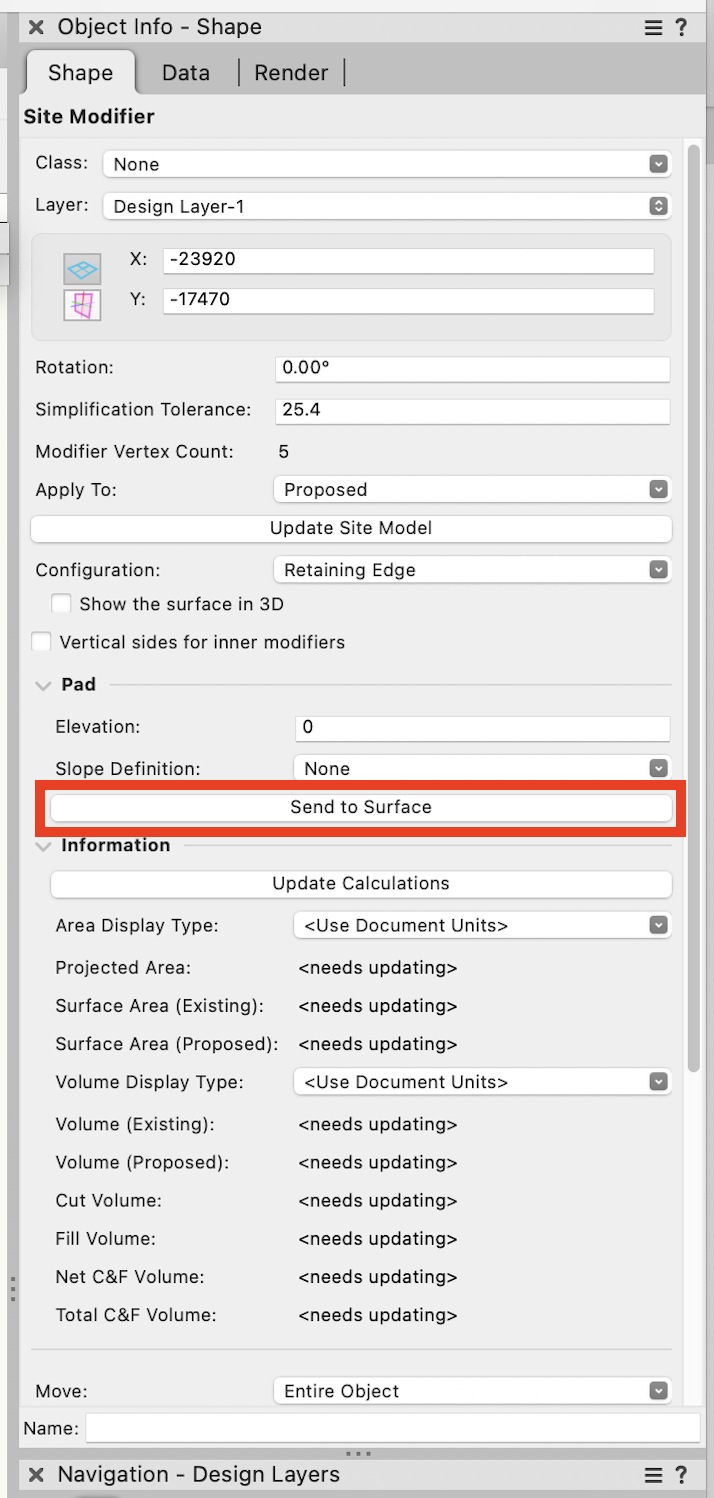The image size is (714, 1498).
Task: Click the Update Site Model button
Action: pyautogui.click(x=351, y=528)
